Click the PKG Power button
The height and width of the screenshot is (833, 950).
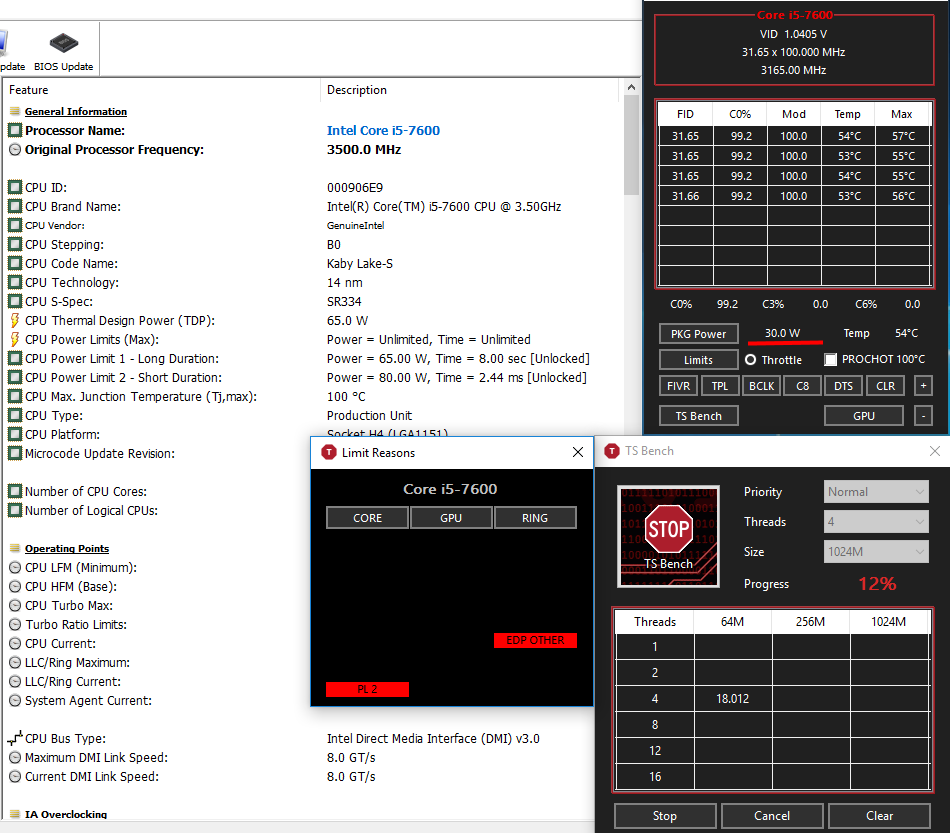coord(699,334)
